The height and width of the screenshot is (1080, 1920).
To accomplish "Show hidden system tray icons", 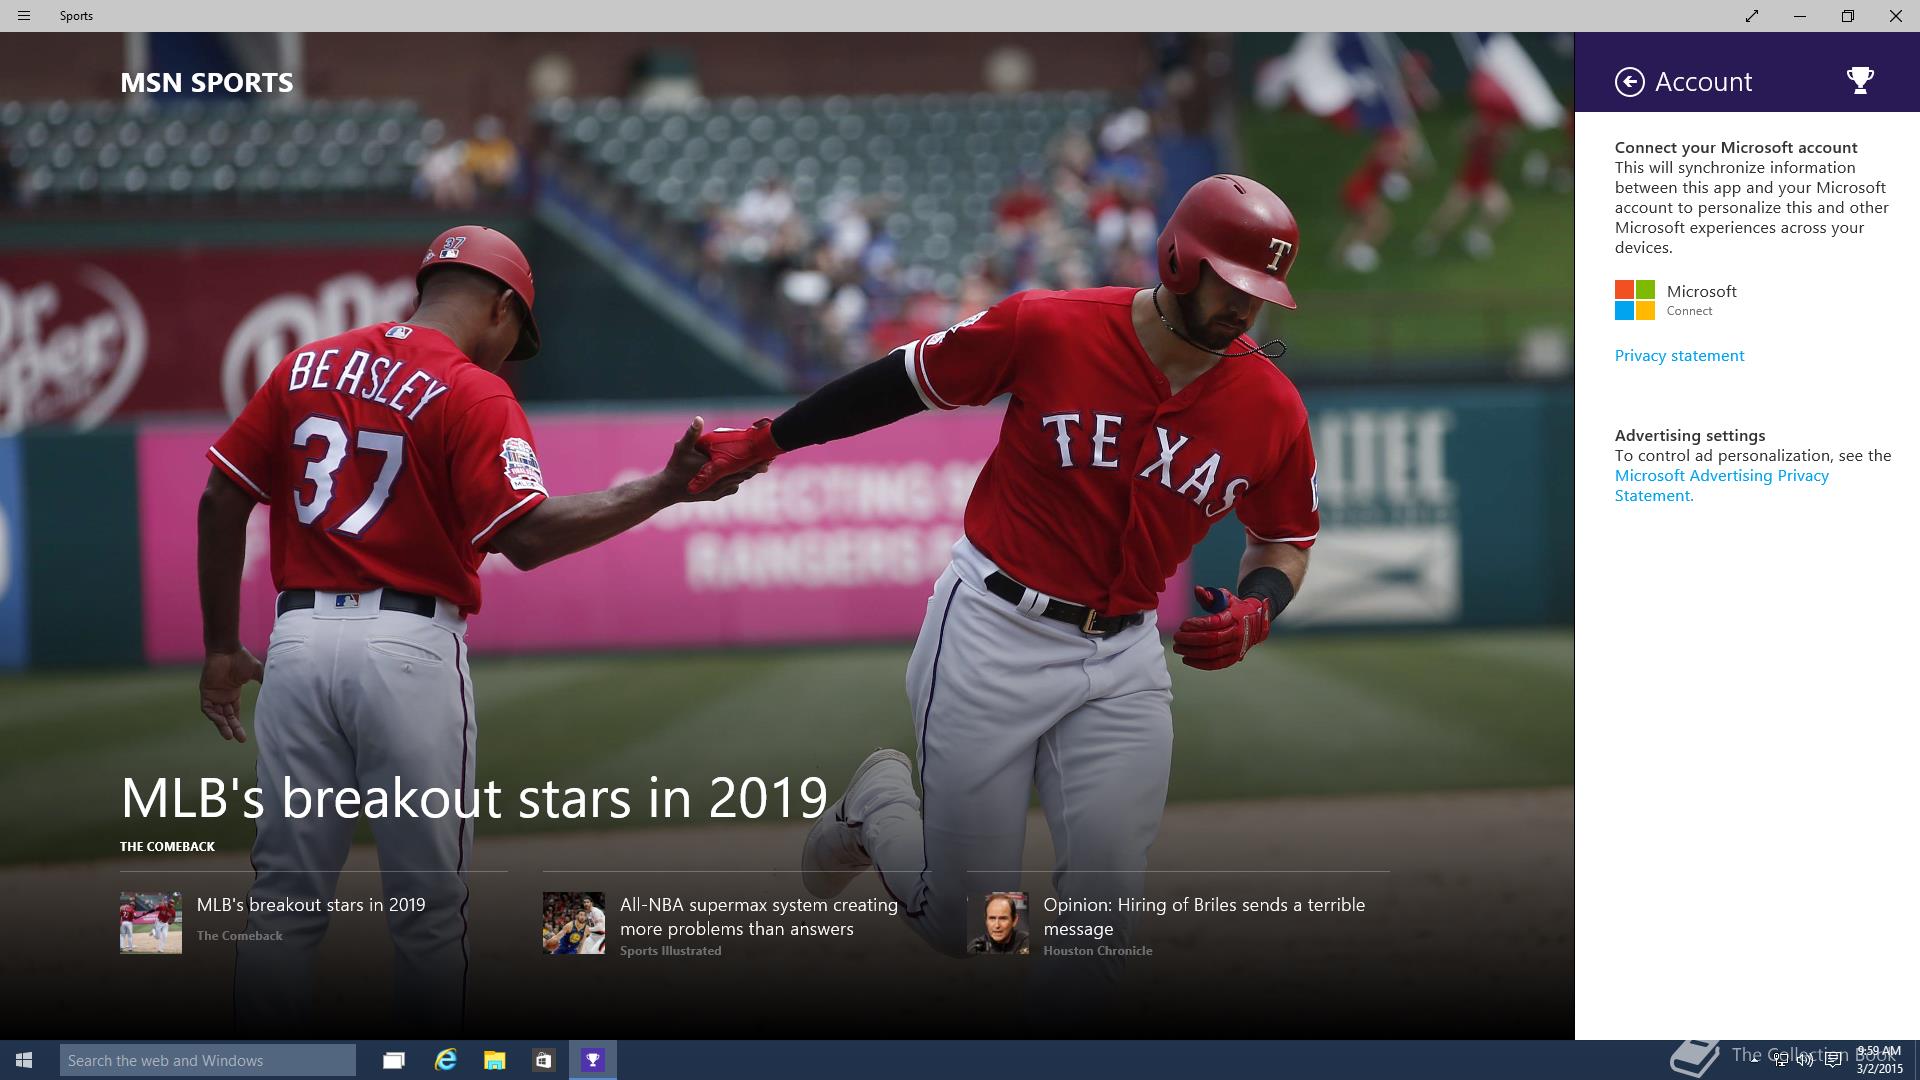I will 1753,1060.
